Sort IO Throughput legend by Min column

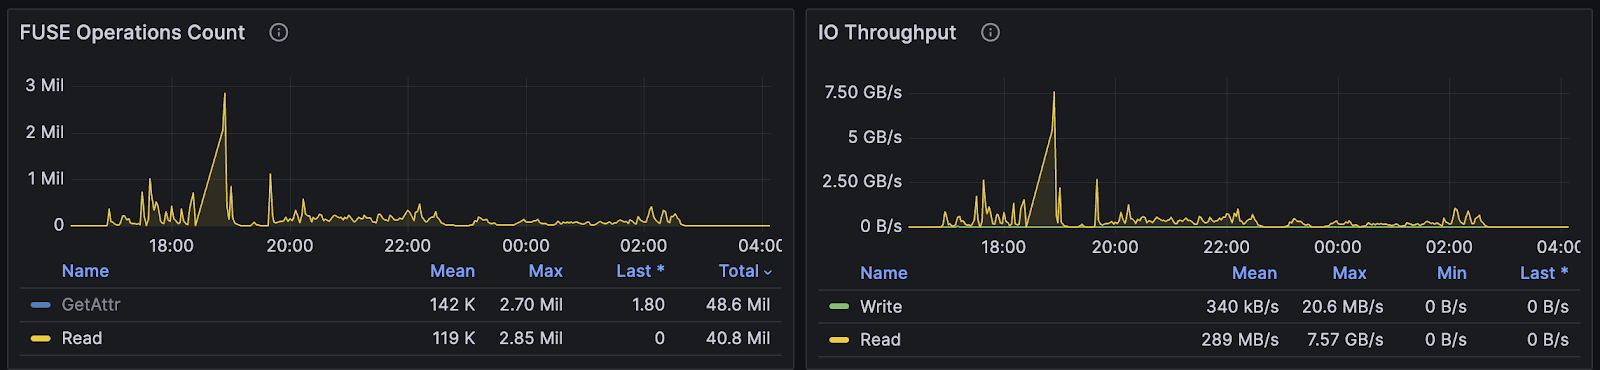click(1452, 273)
